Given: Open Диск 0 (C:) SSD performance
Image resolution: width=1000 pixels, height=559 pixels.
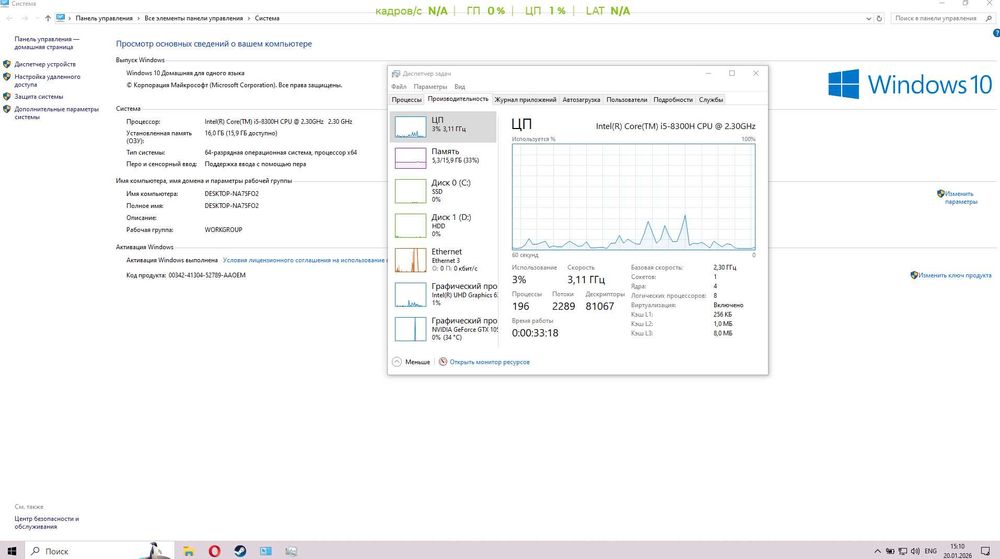Looking at the screenshot, I should (443, 191).
